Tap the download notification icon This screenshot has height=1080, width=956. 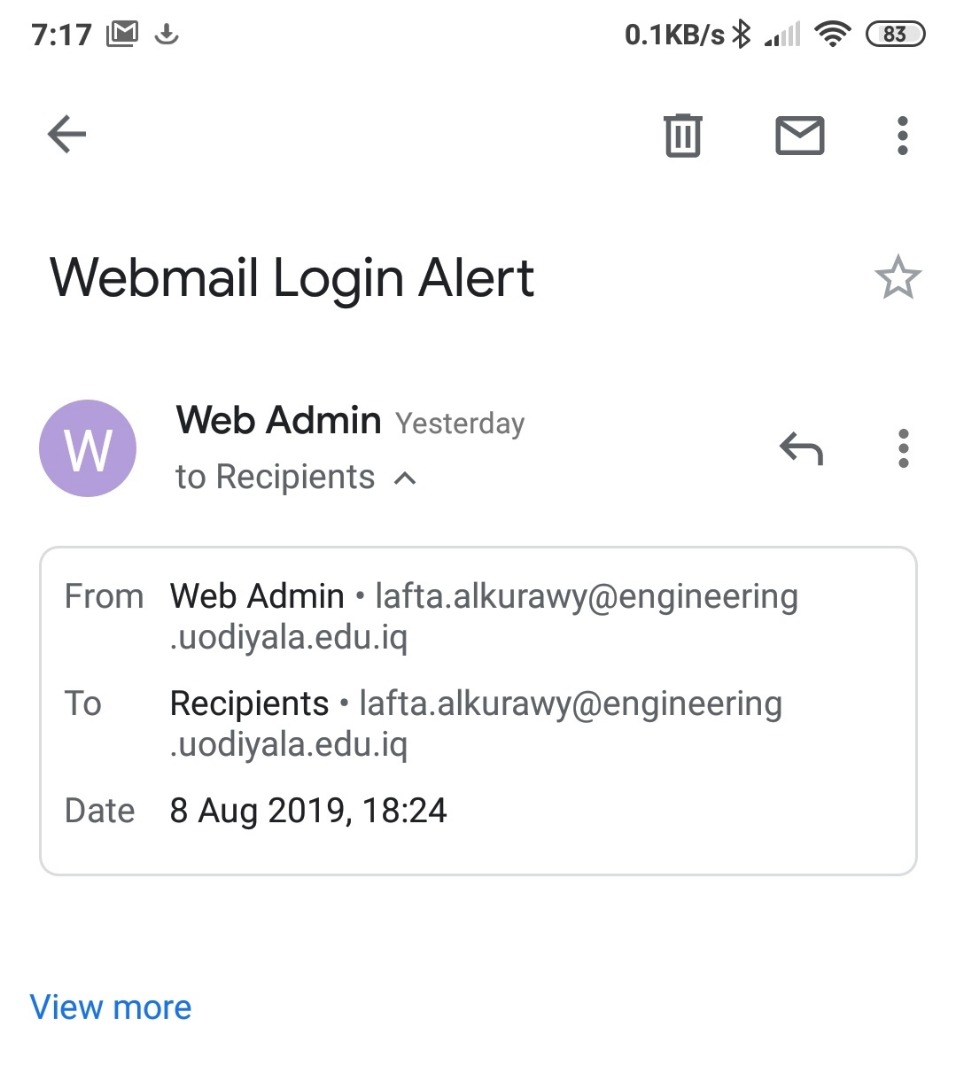click(x=166, y=33)
